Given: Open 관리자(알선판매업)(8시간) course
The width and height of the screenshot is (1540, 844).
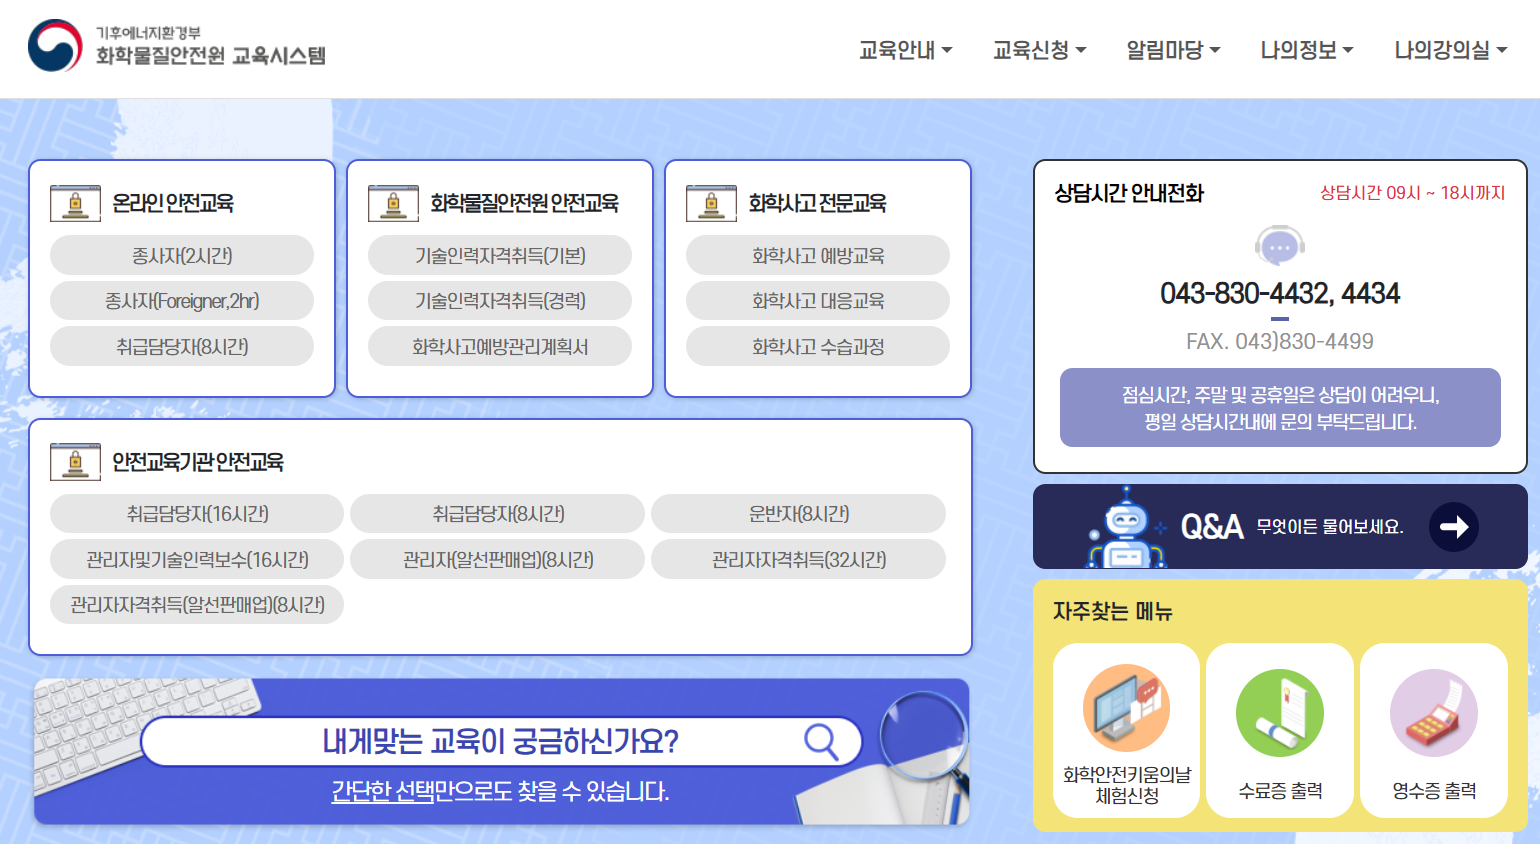Looking at the screenshot, I should click(x=498, y=559).
